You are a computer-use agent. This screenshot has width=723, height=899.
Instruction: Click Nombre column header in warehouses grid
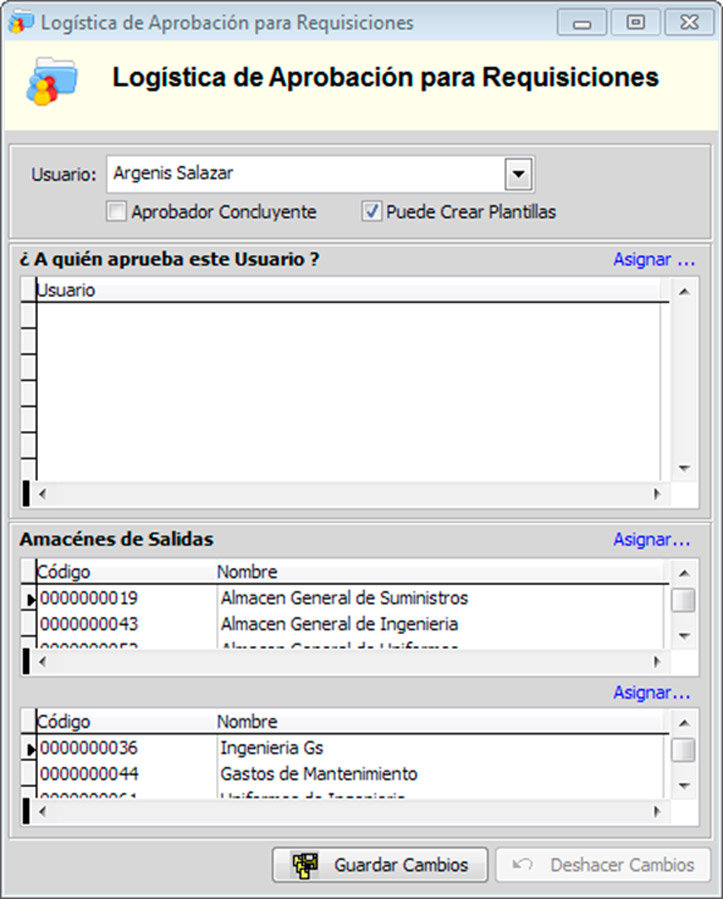point(247,572)
